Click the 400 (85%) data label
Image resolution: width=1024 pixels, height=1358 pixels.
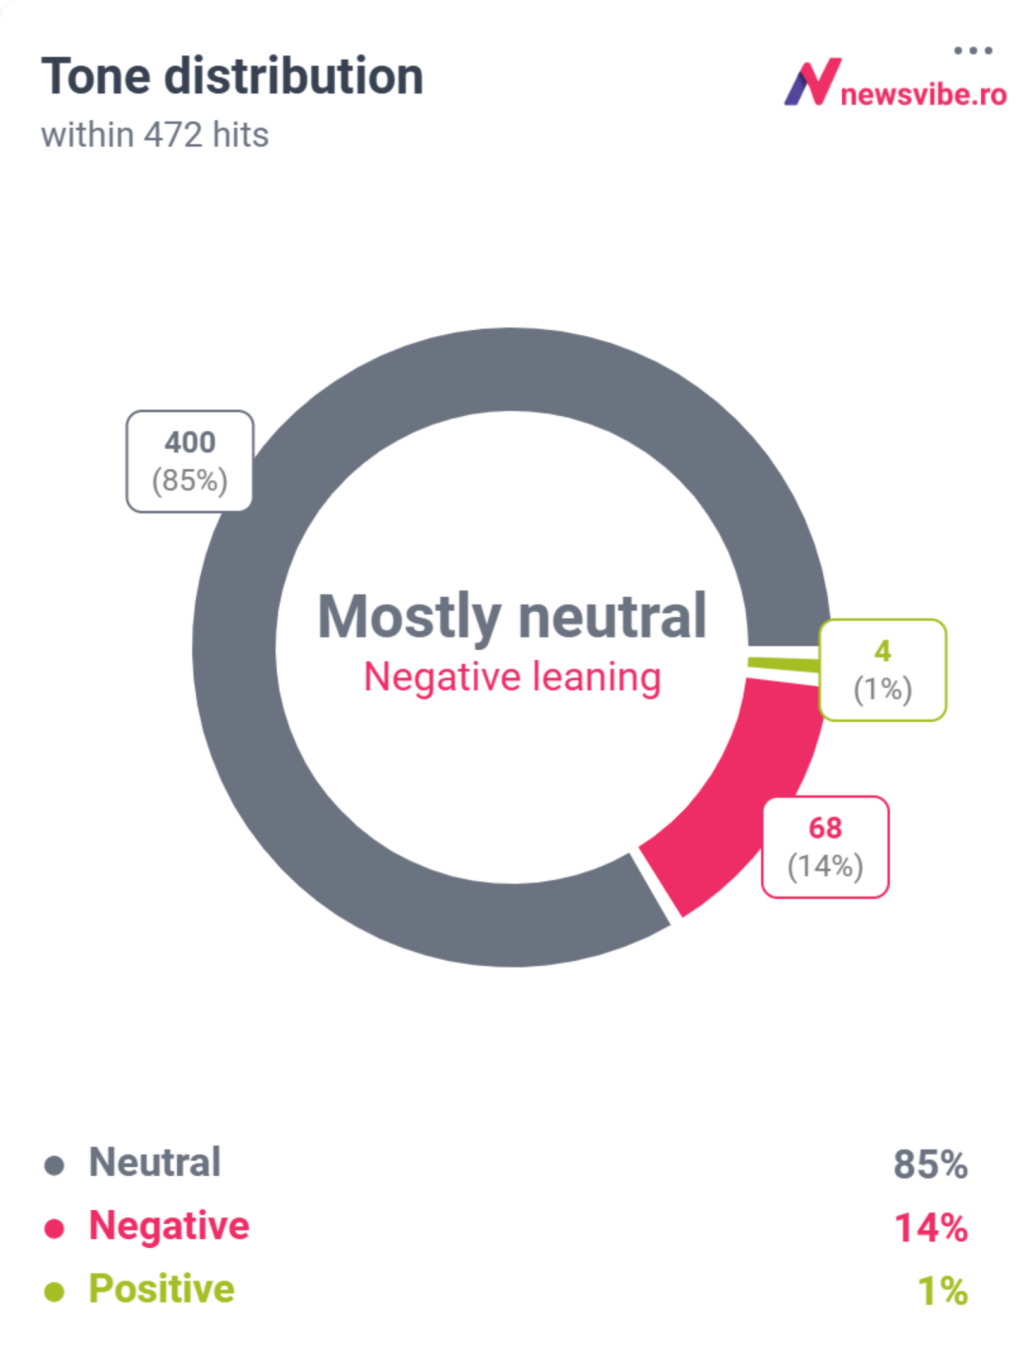[190, 461]
